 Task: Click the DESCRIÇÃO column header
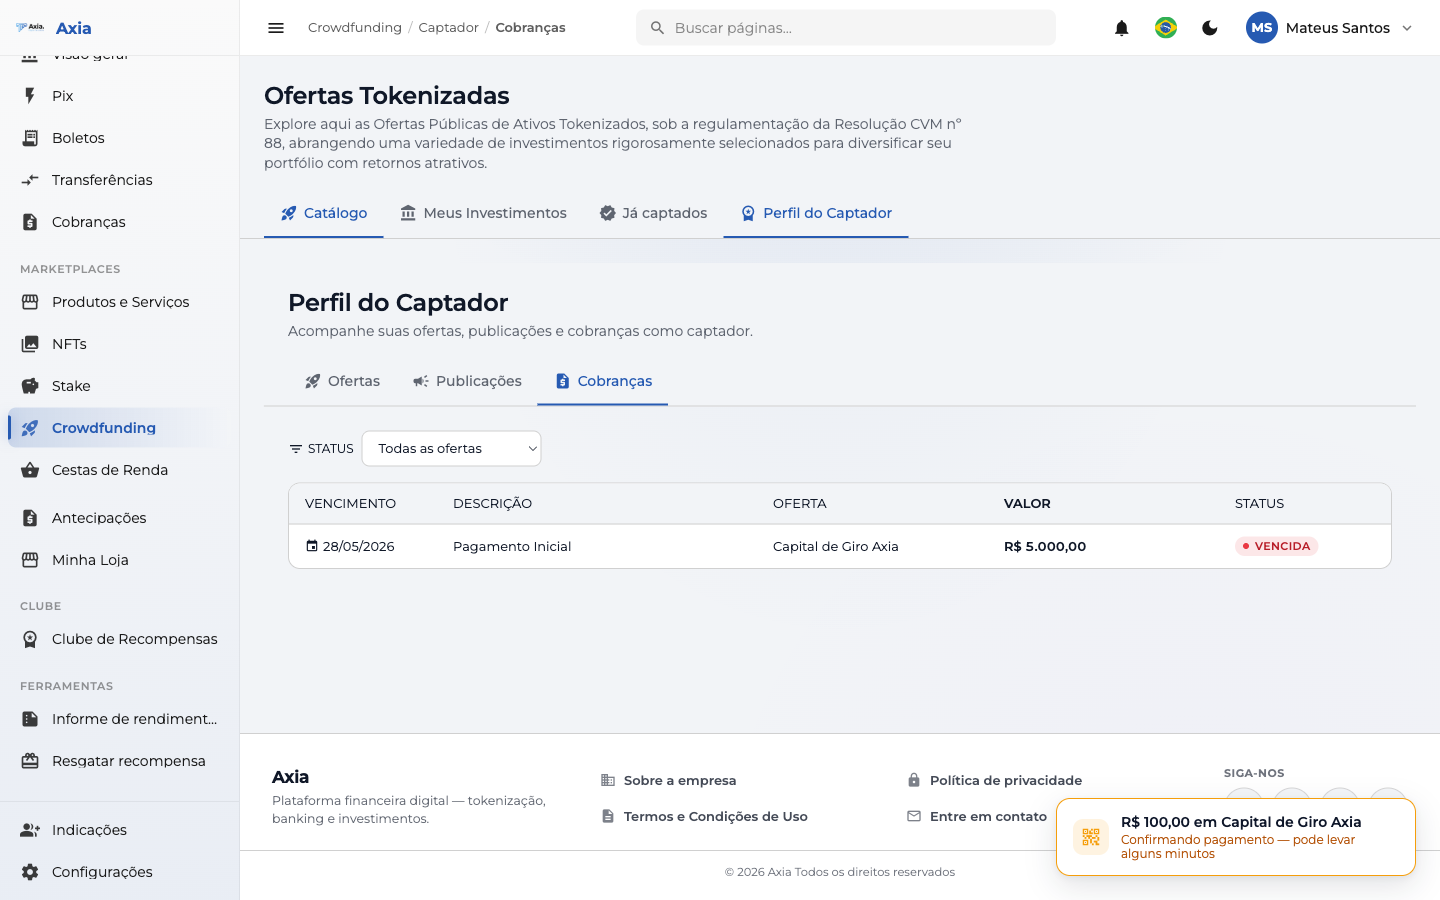point(492,503)
